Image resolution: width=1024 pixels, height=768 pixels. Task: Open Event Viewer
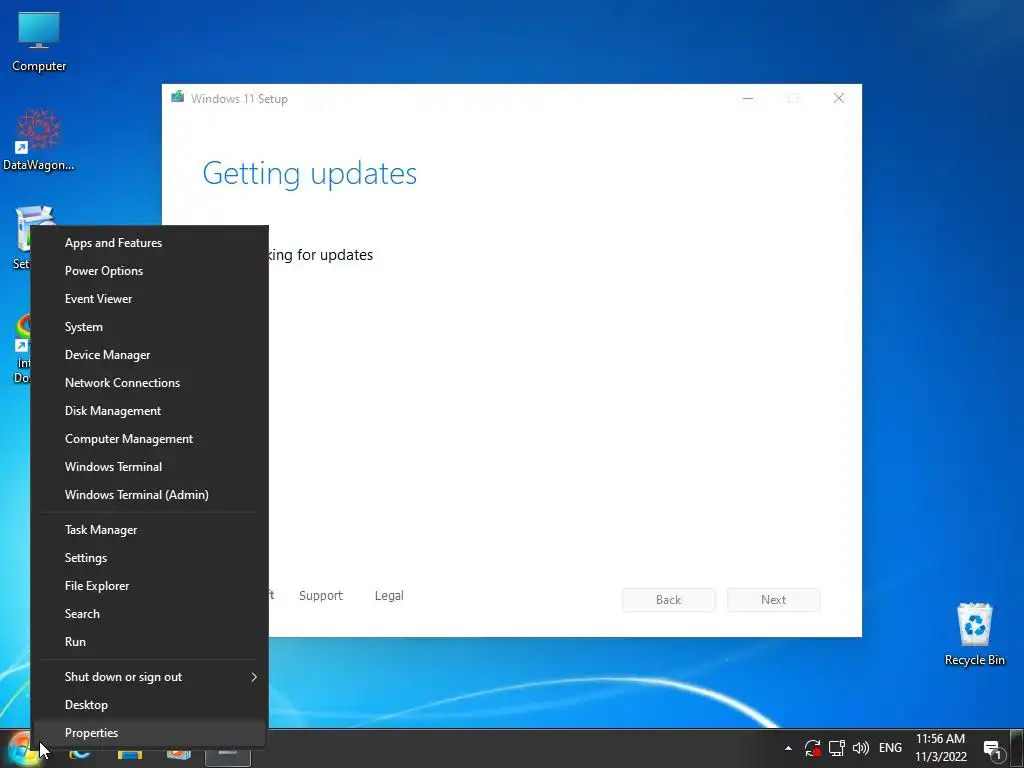[150, 299]
